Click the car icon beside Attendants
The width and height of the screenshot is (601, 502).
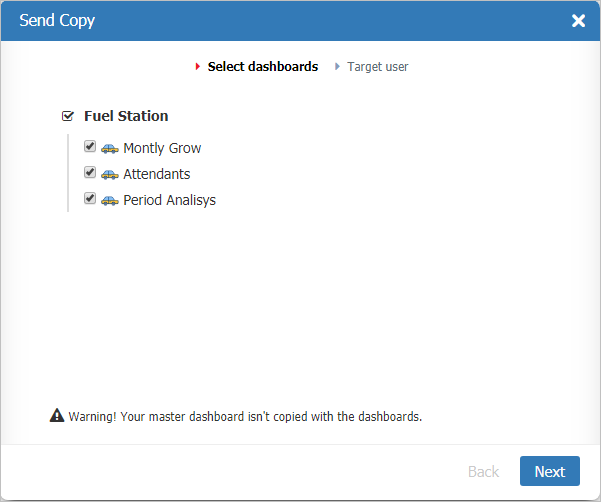110,174
